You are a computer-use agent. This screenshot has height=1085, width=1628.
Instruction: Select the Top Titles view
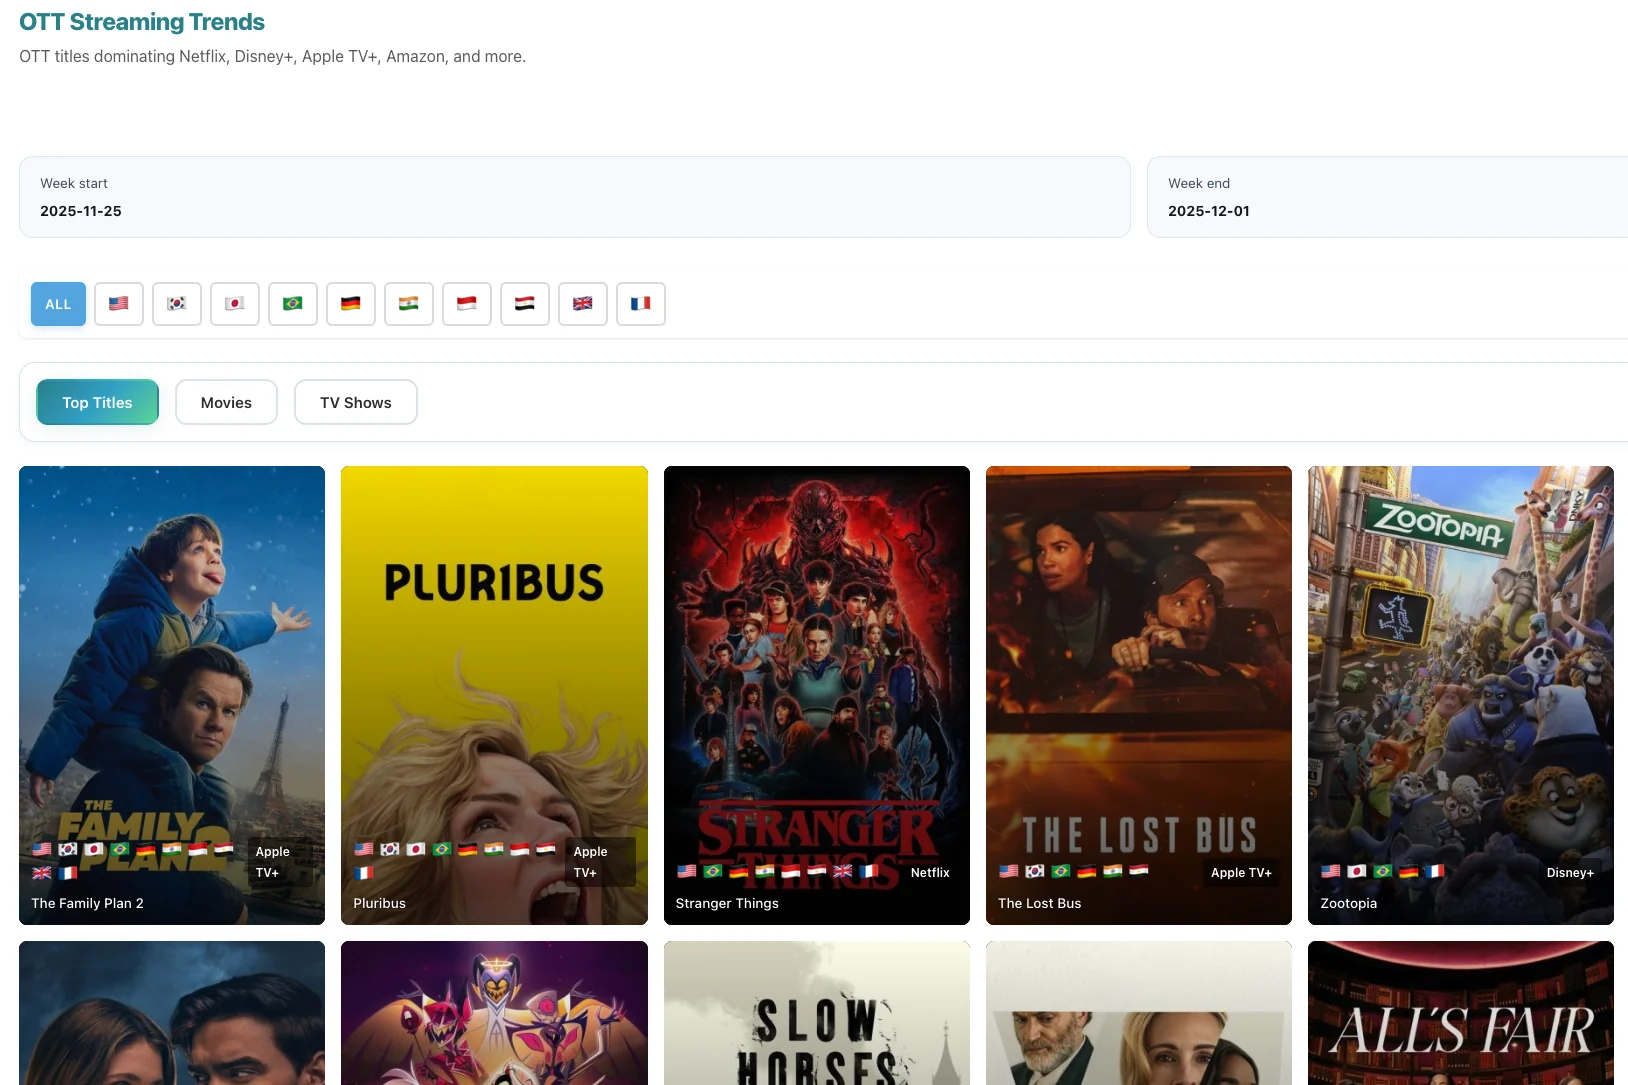click(97, 402)
